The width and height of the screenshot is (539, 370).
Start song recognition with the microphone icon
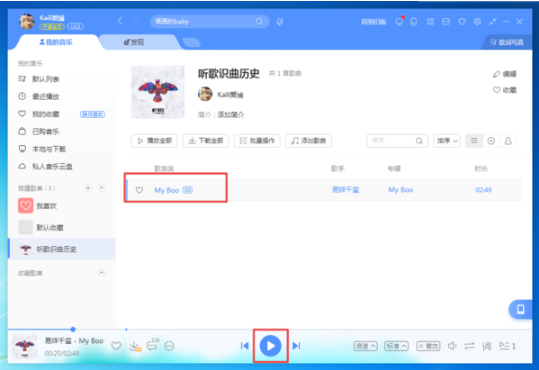(280, 22)
